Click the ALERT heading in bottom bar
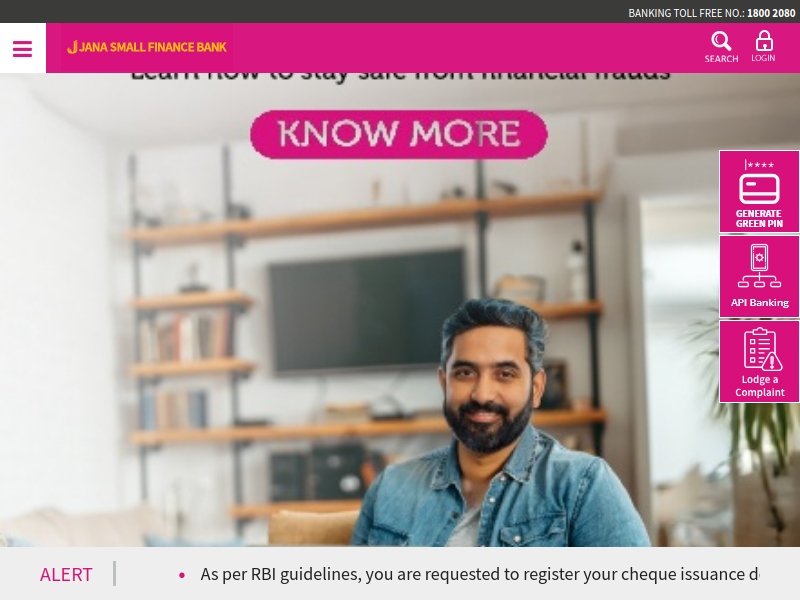 [66, 574]
